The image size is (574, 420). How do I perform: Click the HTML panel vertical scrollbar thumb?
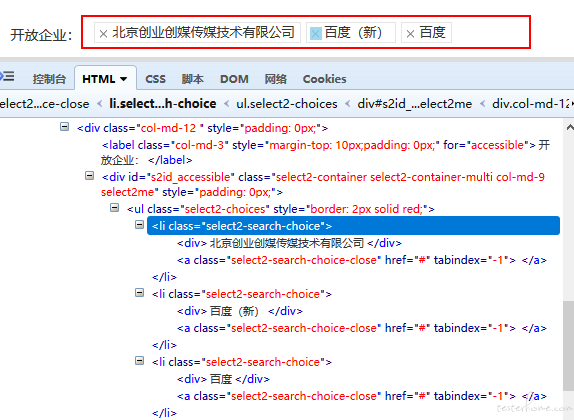[x=569, y=346]
